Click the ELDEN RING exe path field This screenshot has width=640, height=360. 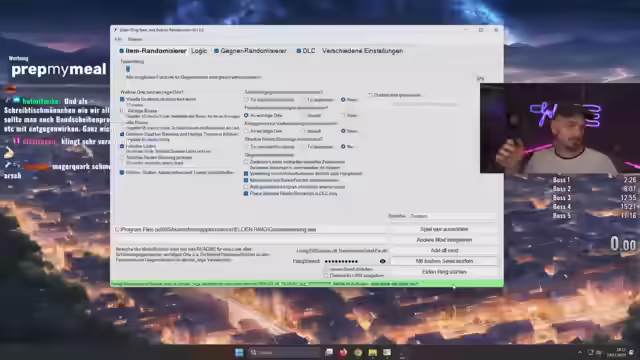click(250, 230)
